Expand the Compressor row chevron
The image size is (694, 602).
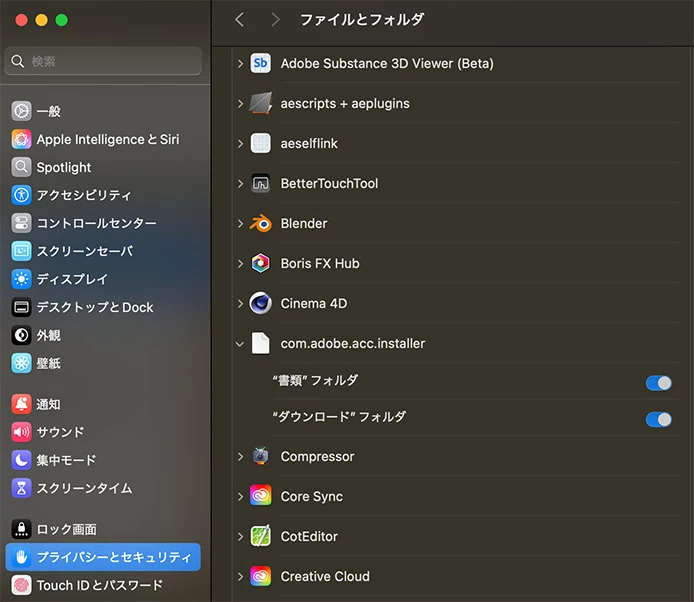click(240, 456)
